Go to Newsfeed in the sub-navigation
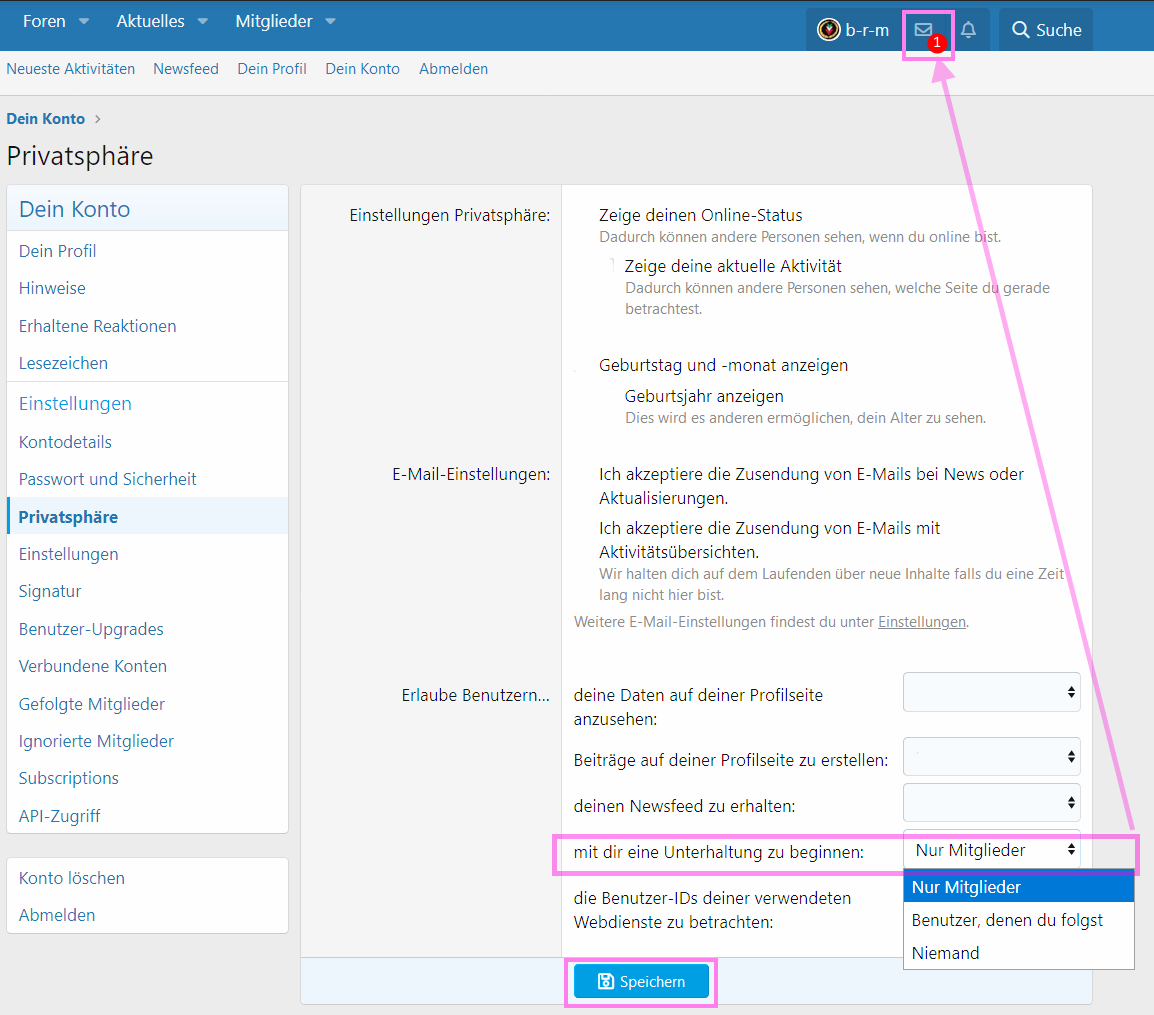 [x=186, y=69]
